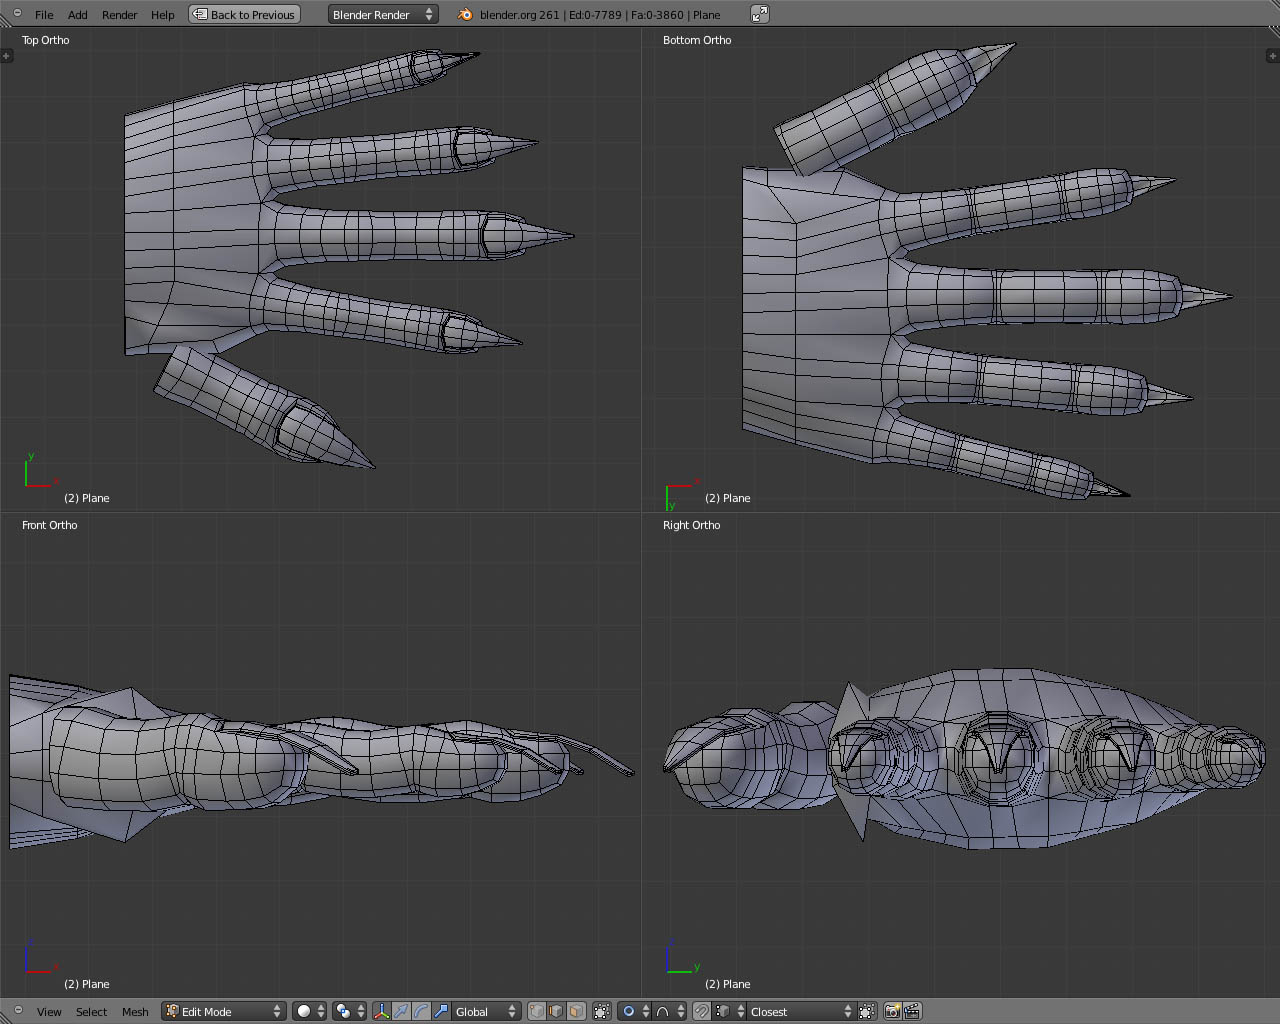Toggle limit selection to visible
Image resolution: width=1280 pixels, height=1024 pixels.
pyautogui.click(x=602, y=1011)
